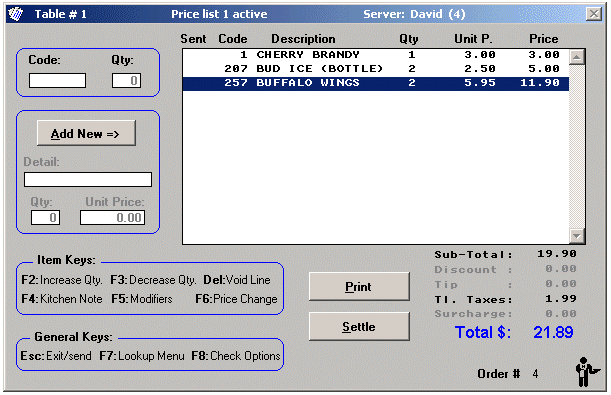Select the CHERRY BRANDY order line

point(376,55)
